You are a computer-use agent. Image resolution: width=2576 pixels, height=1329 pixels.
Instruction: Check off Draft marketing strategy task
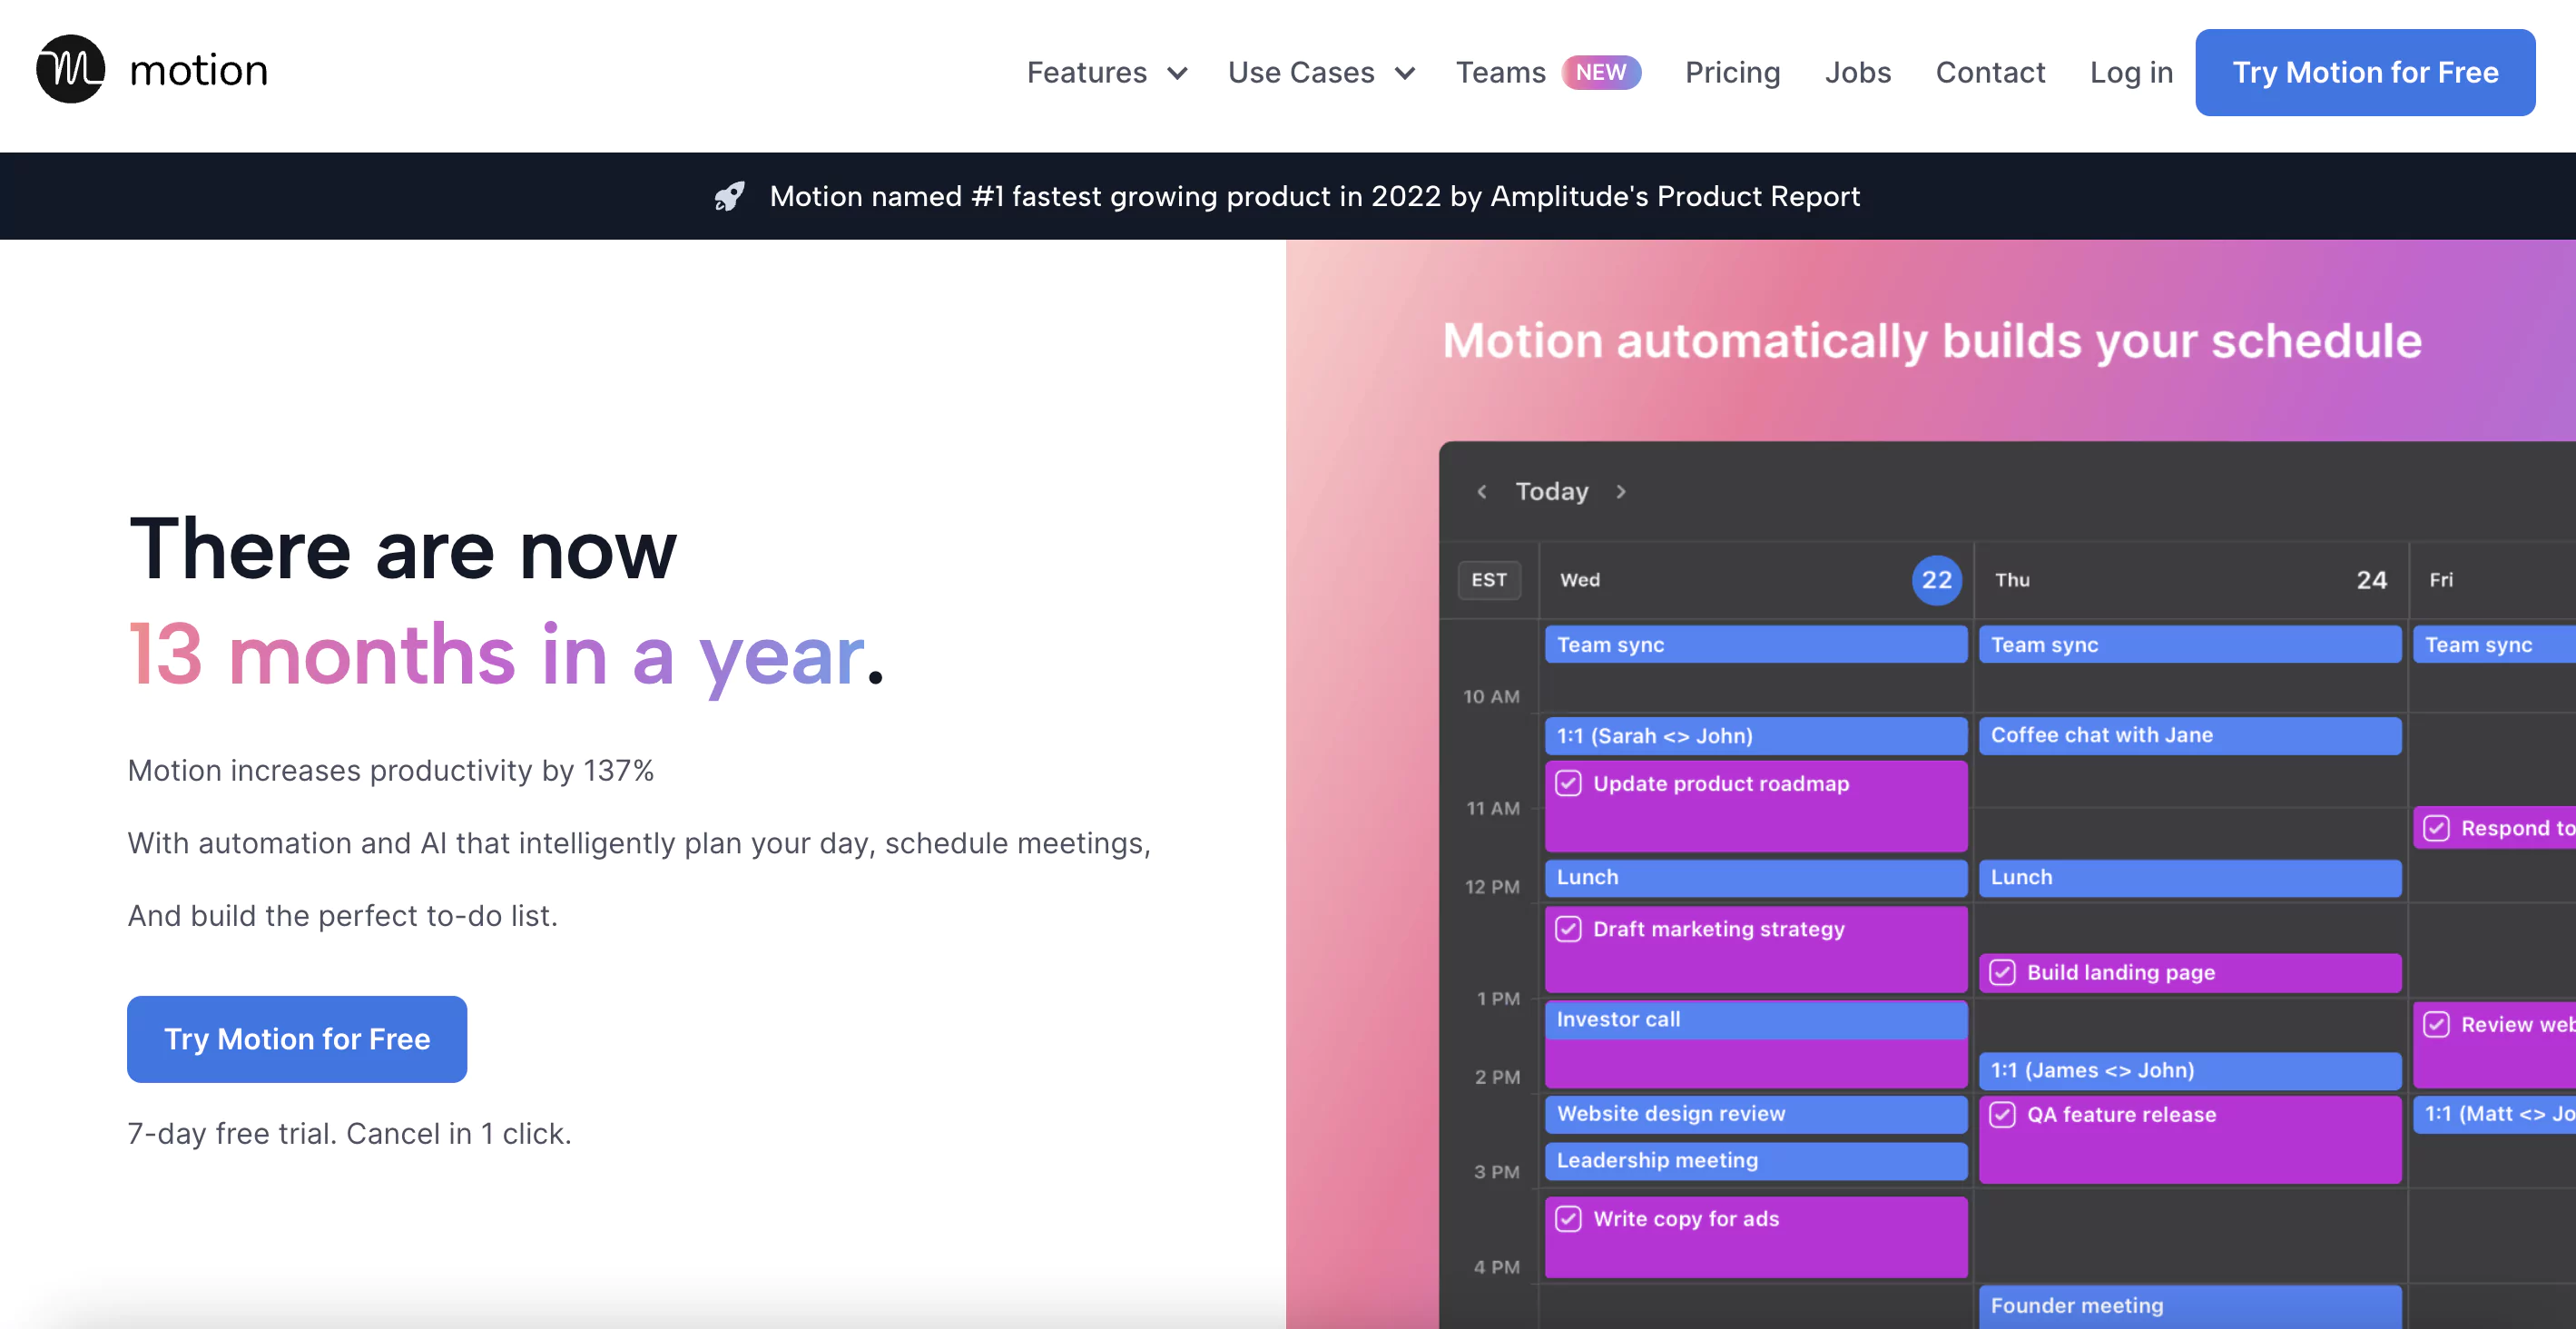click(x=1568, y=929)
